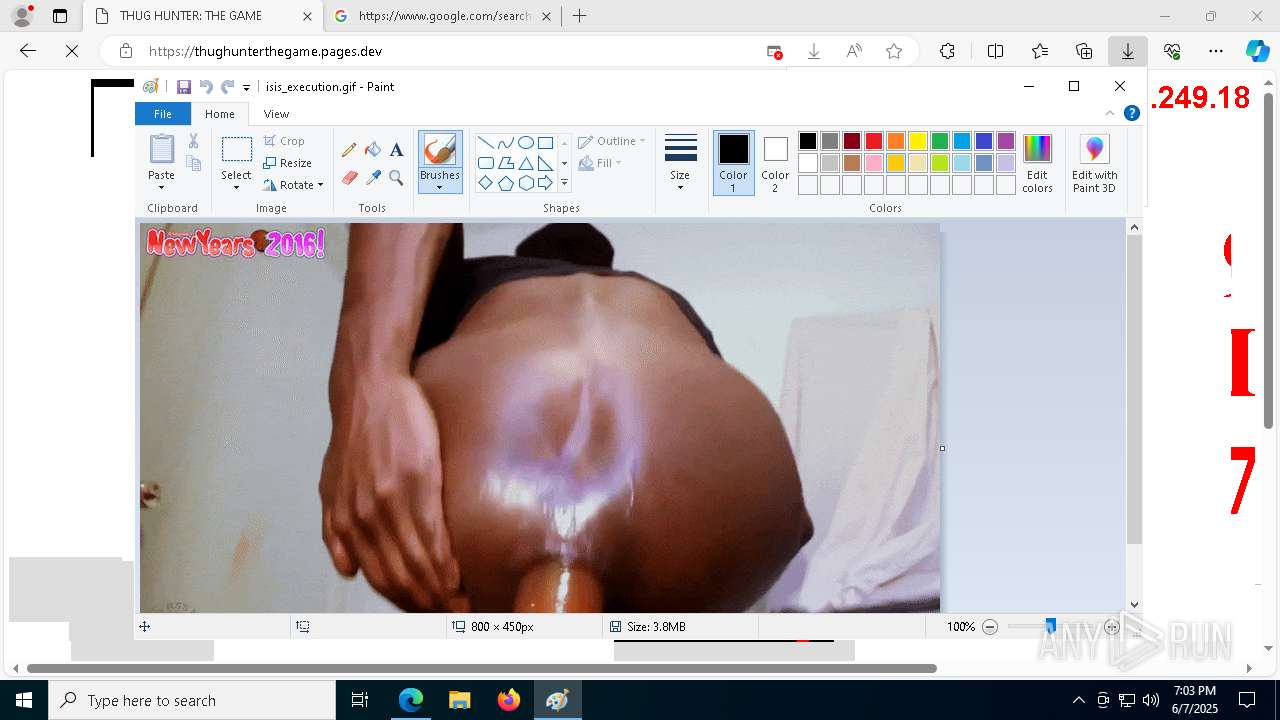Select Color 1 foreground button

(733, 163)
